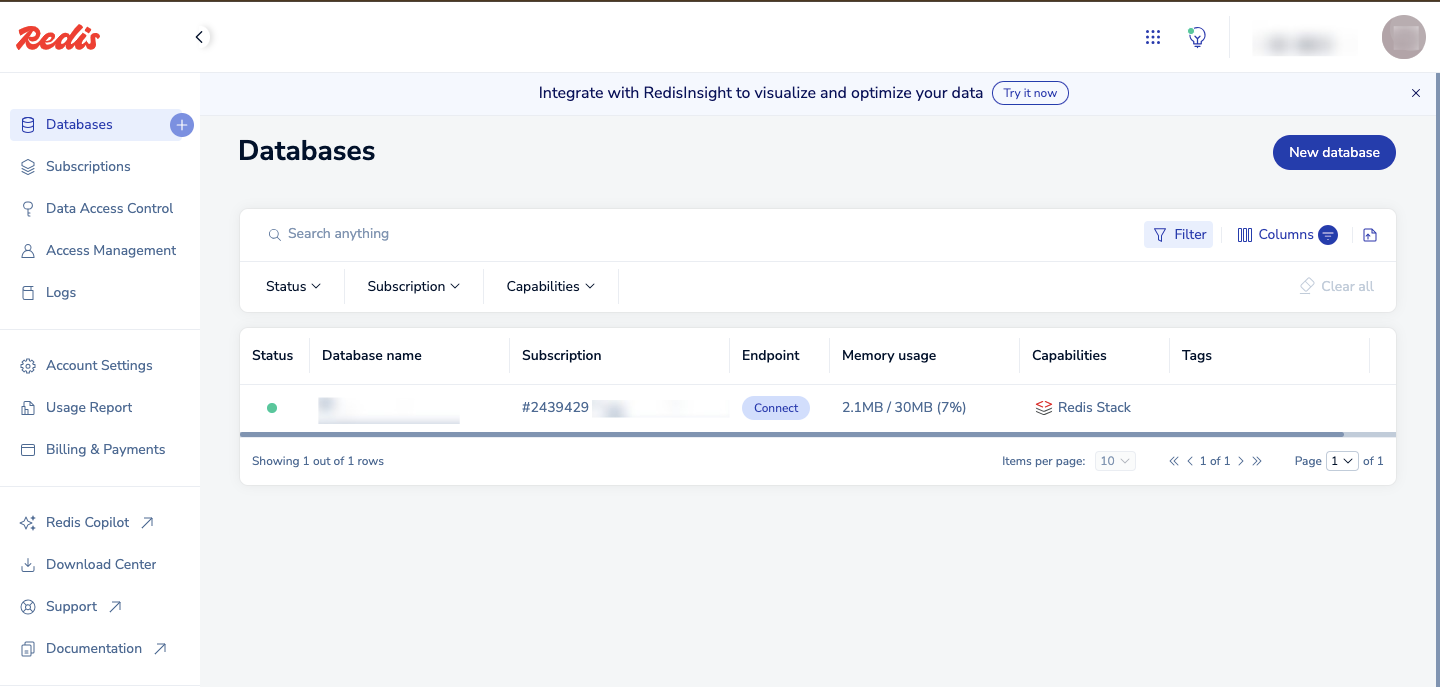Open Data Access Control from sidebar

click(108, 208)
